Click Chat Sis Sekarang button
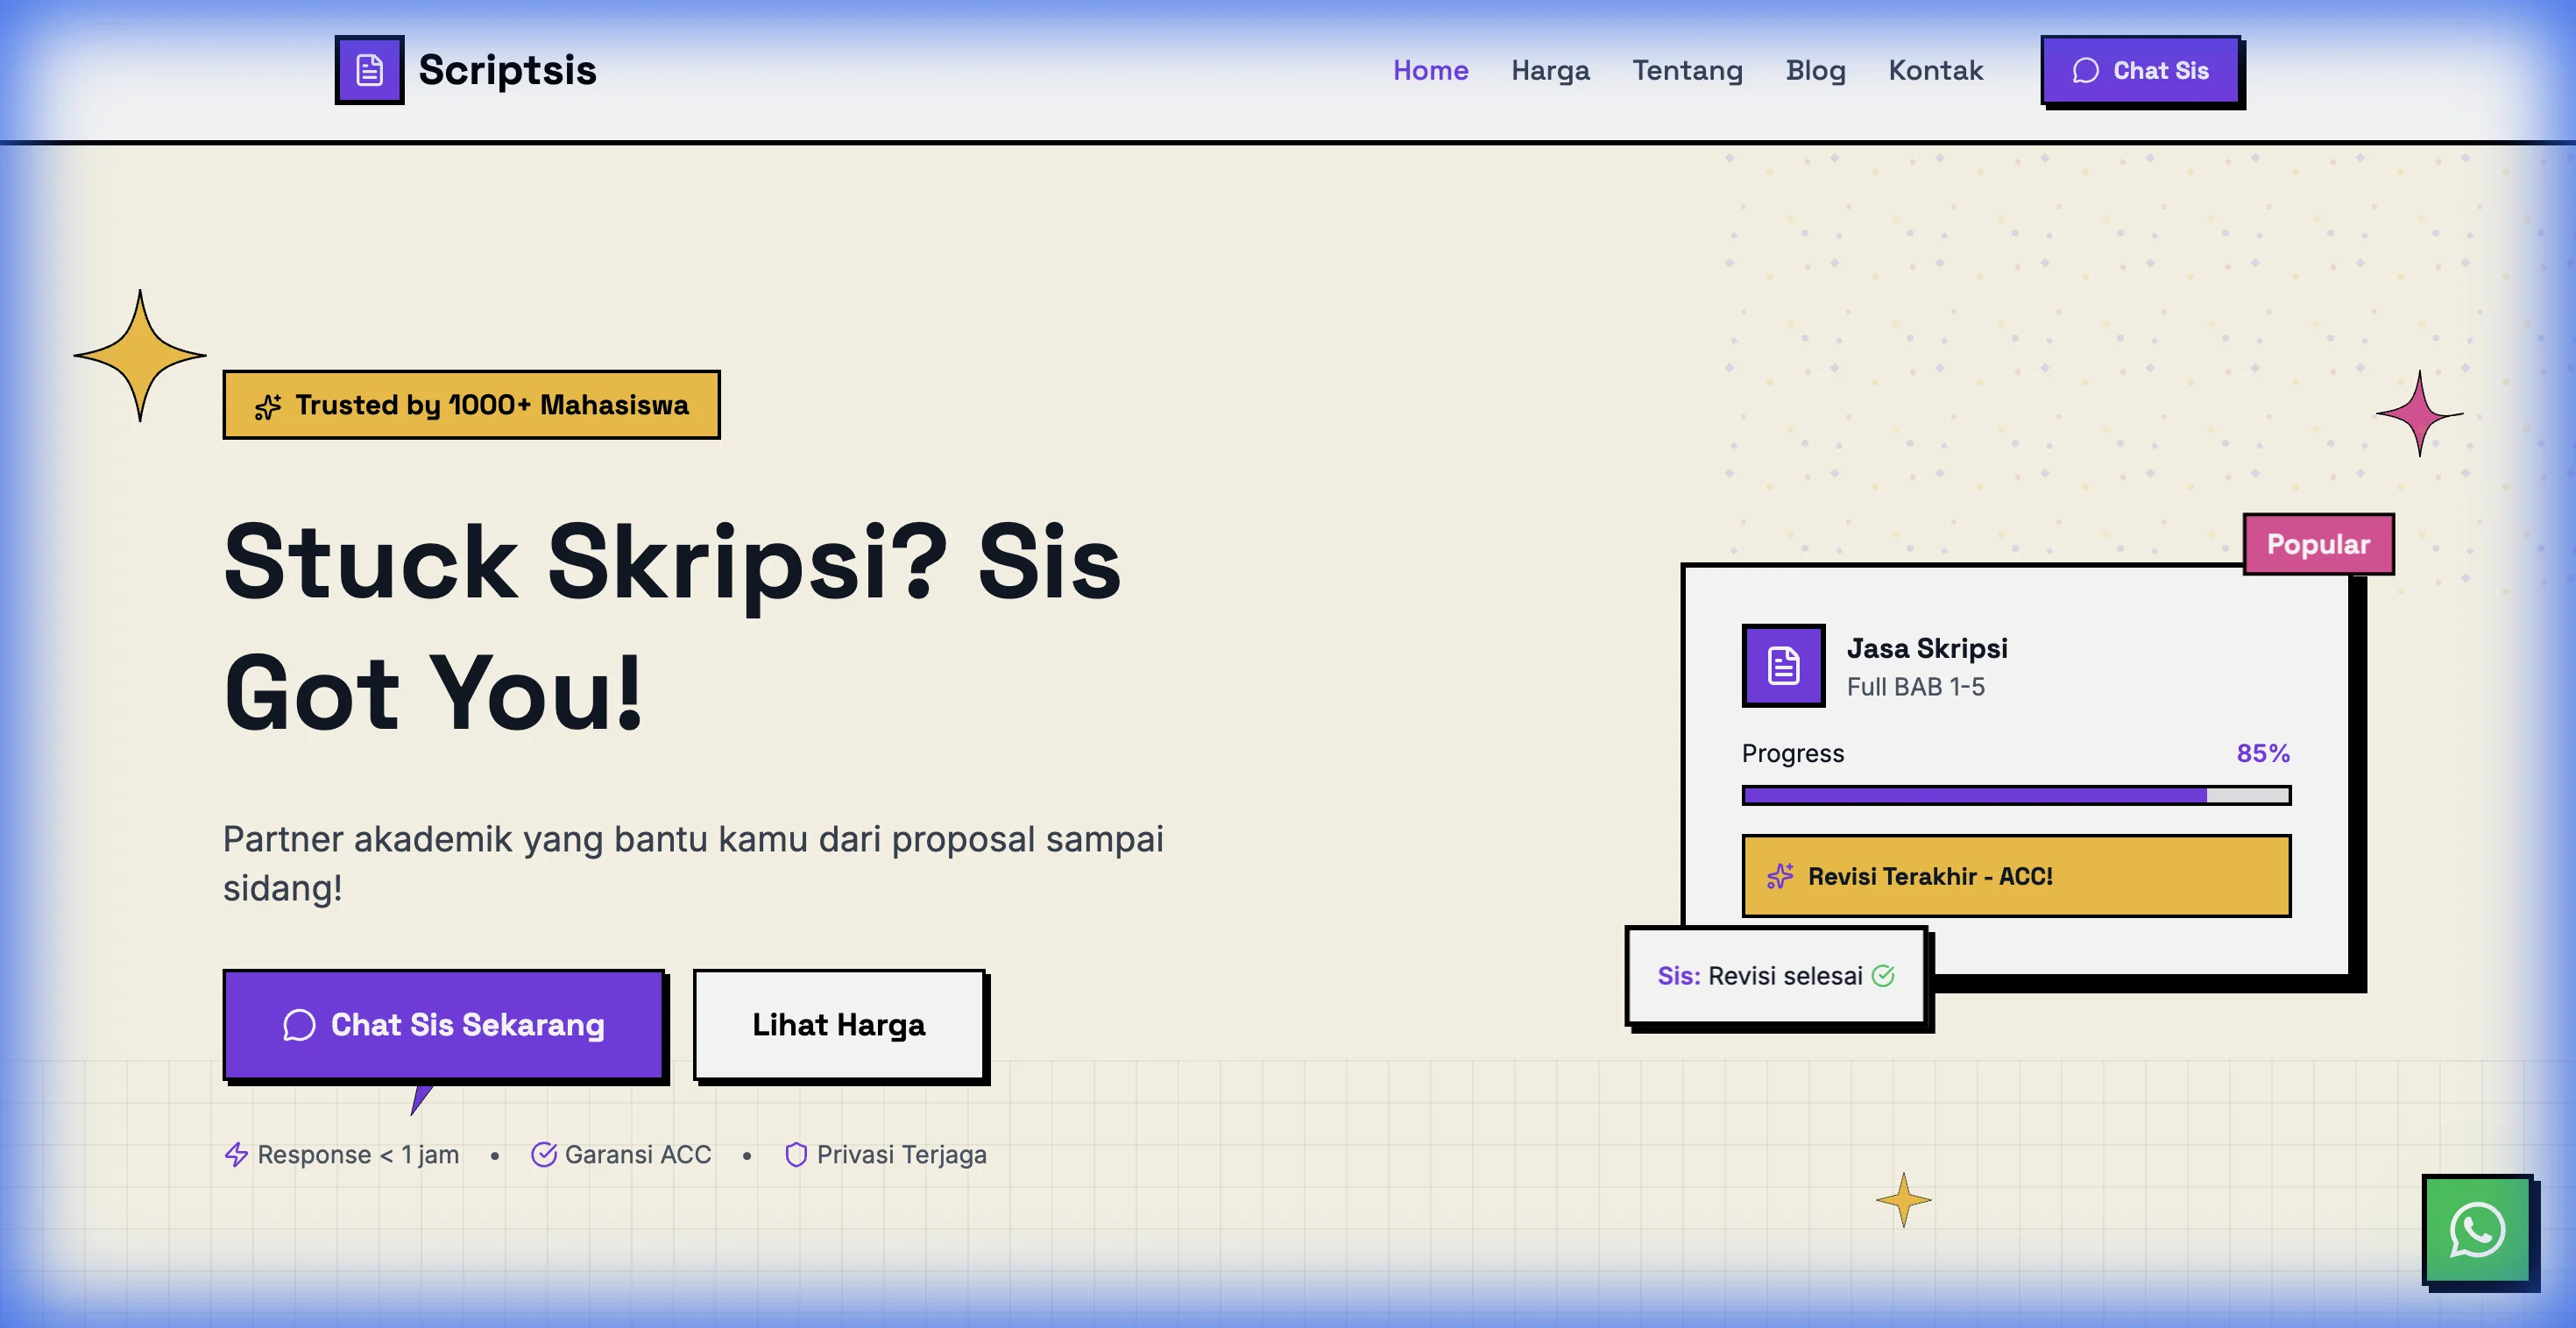 445,1025
